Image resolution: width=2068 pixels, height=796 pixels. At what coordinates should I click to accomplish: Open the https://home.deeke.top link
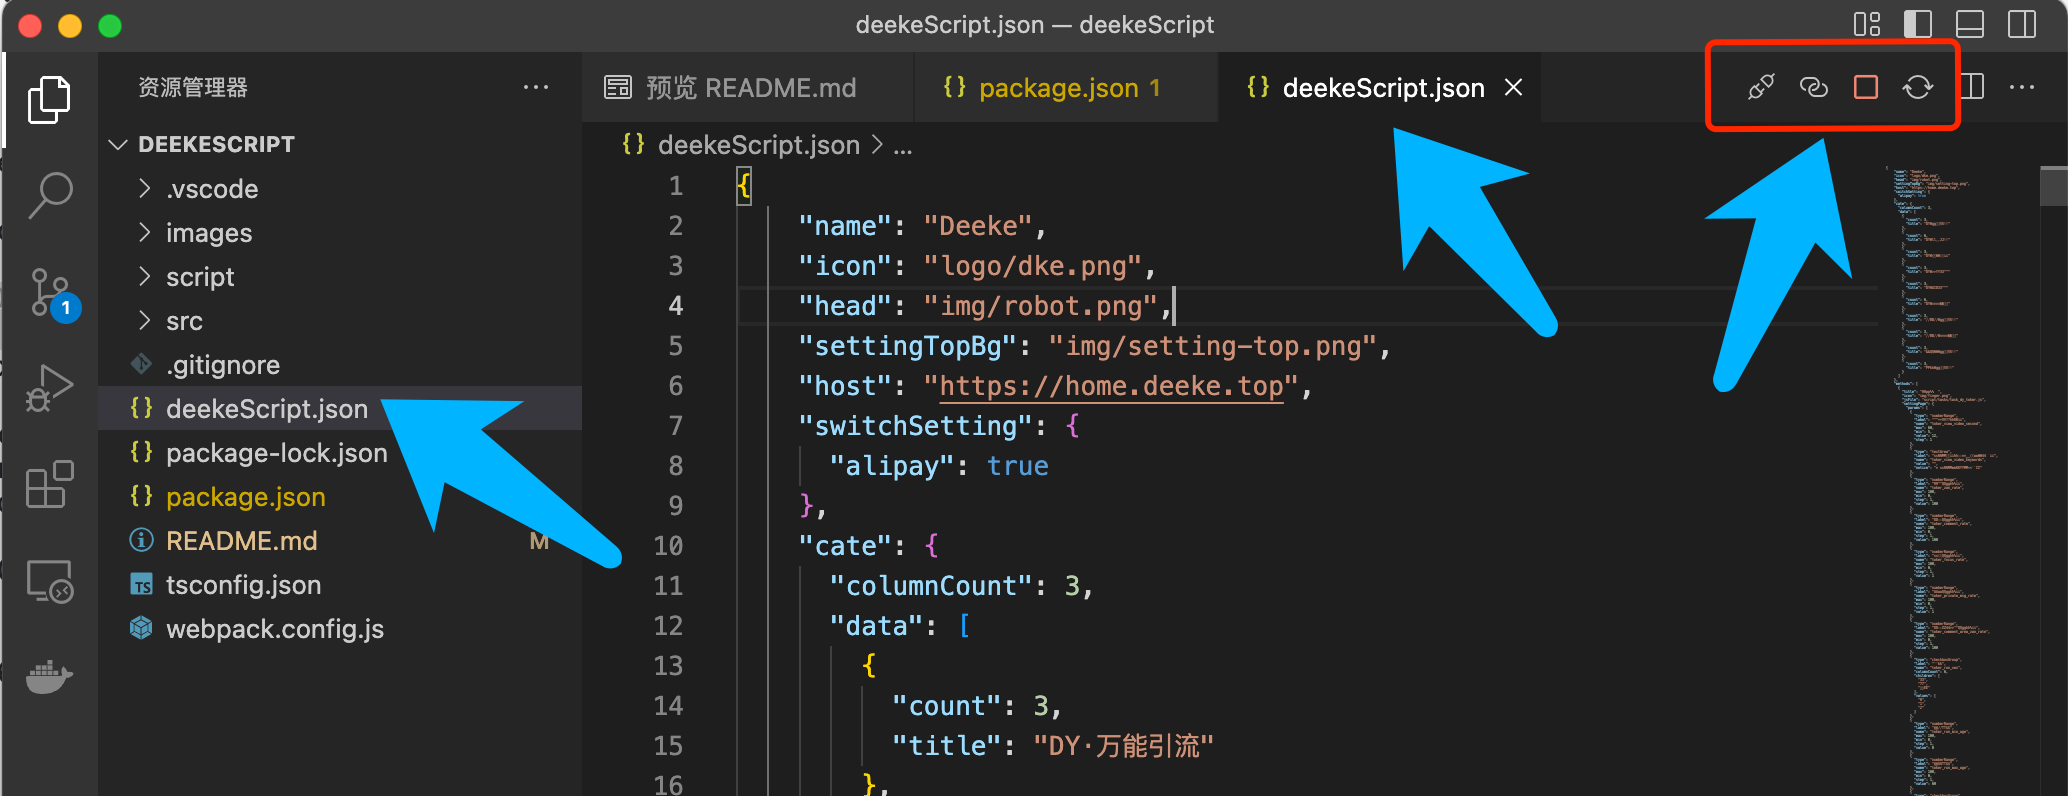tap(1110, 386)
